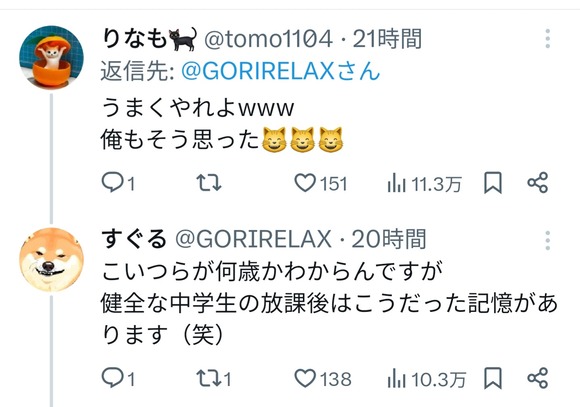Open more options menu on すぐる's tweet
This screenshot has height=407, width=580.
coord(548,240)
